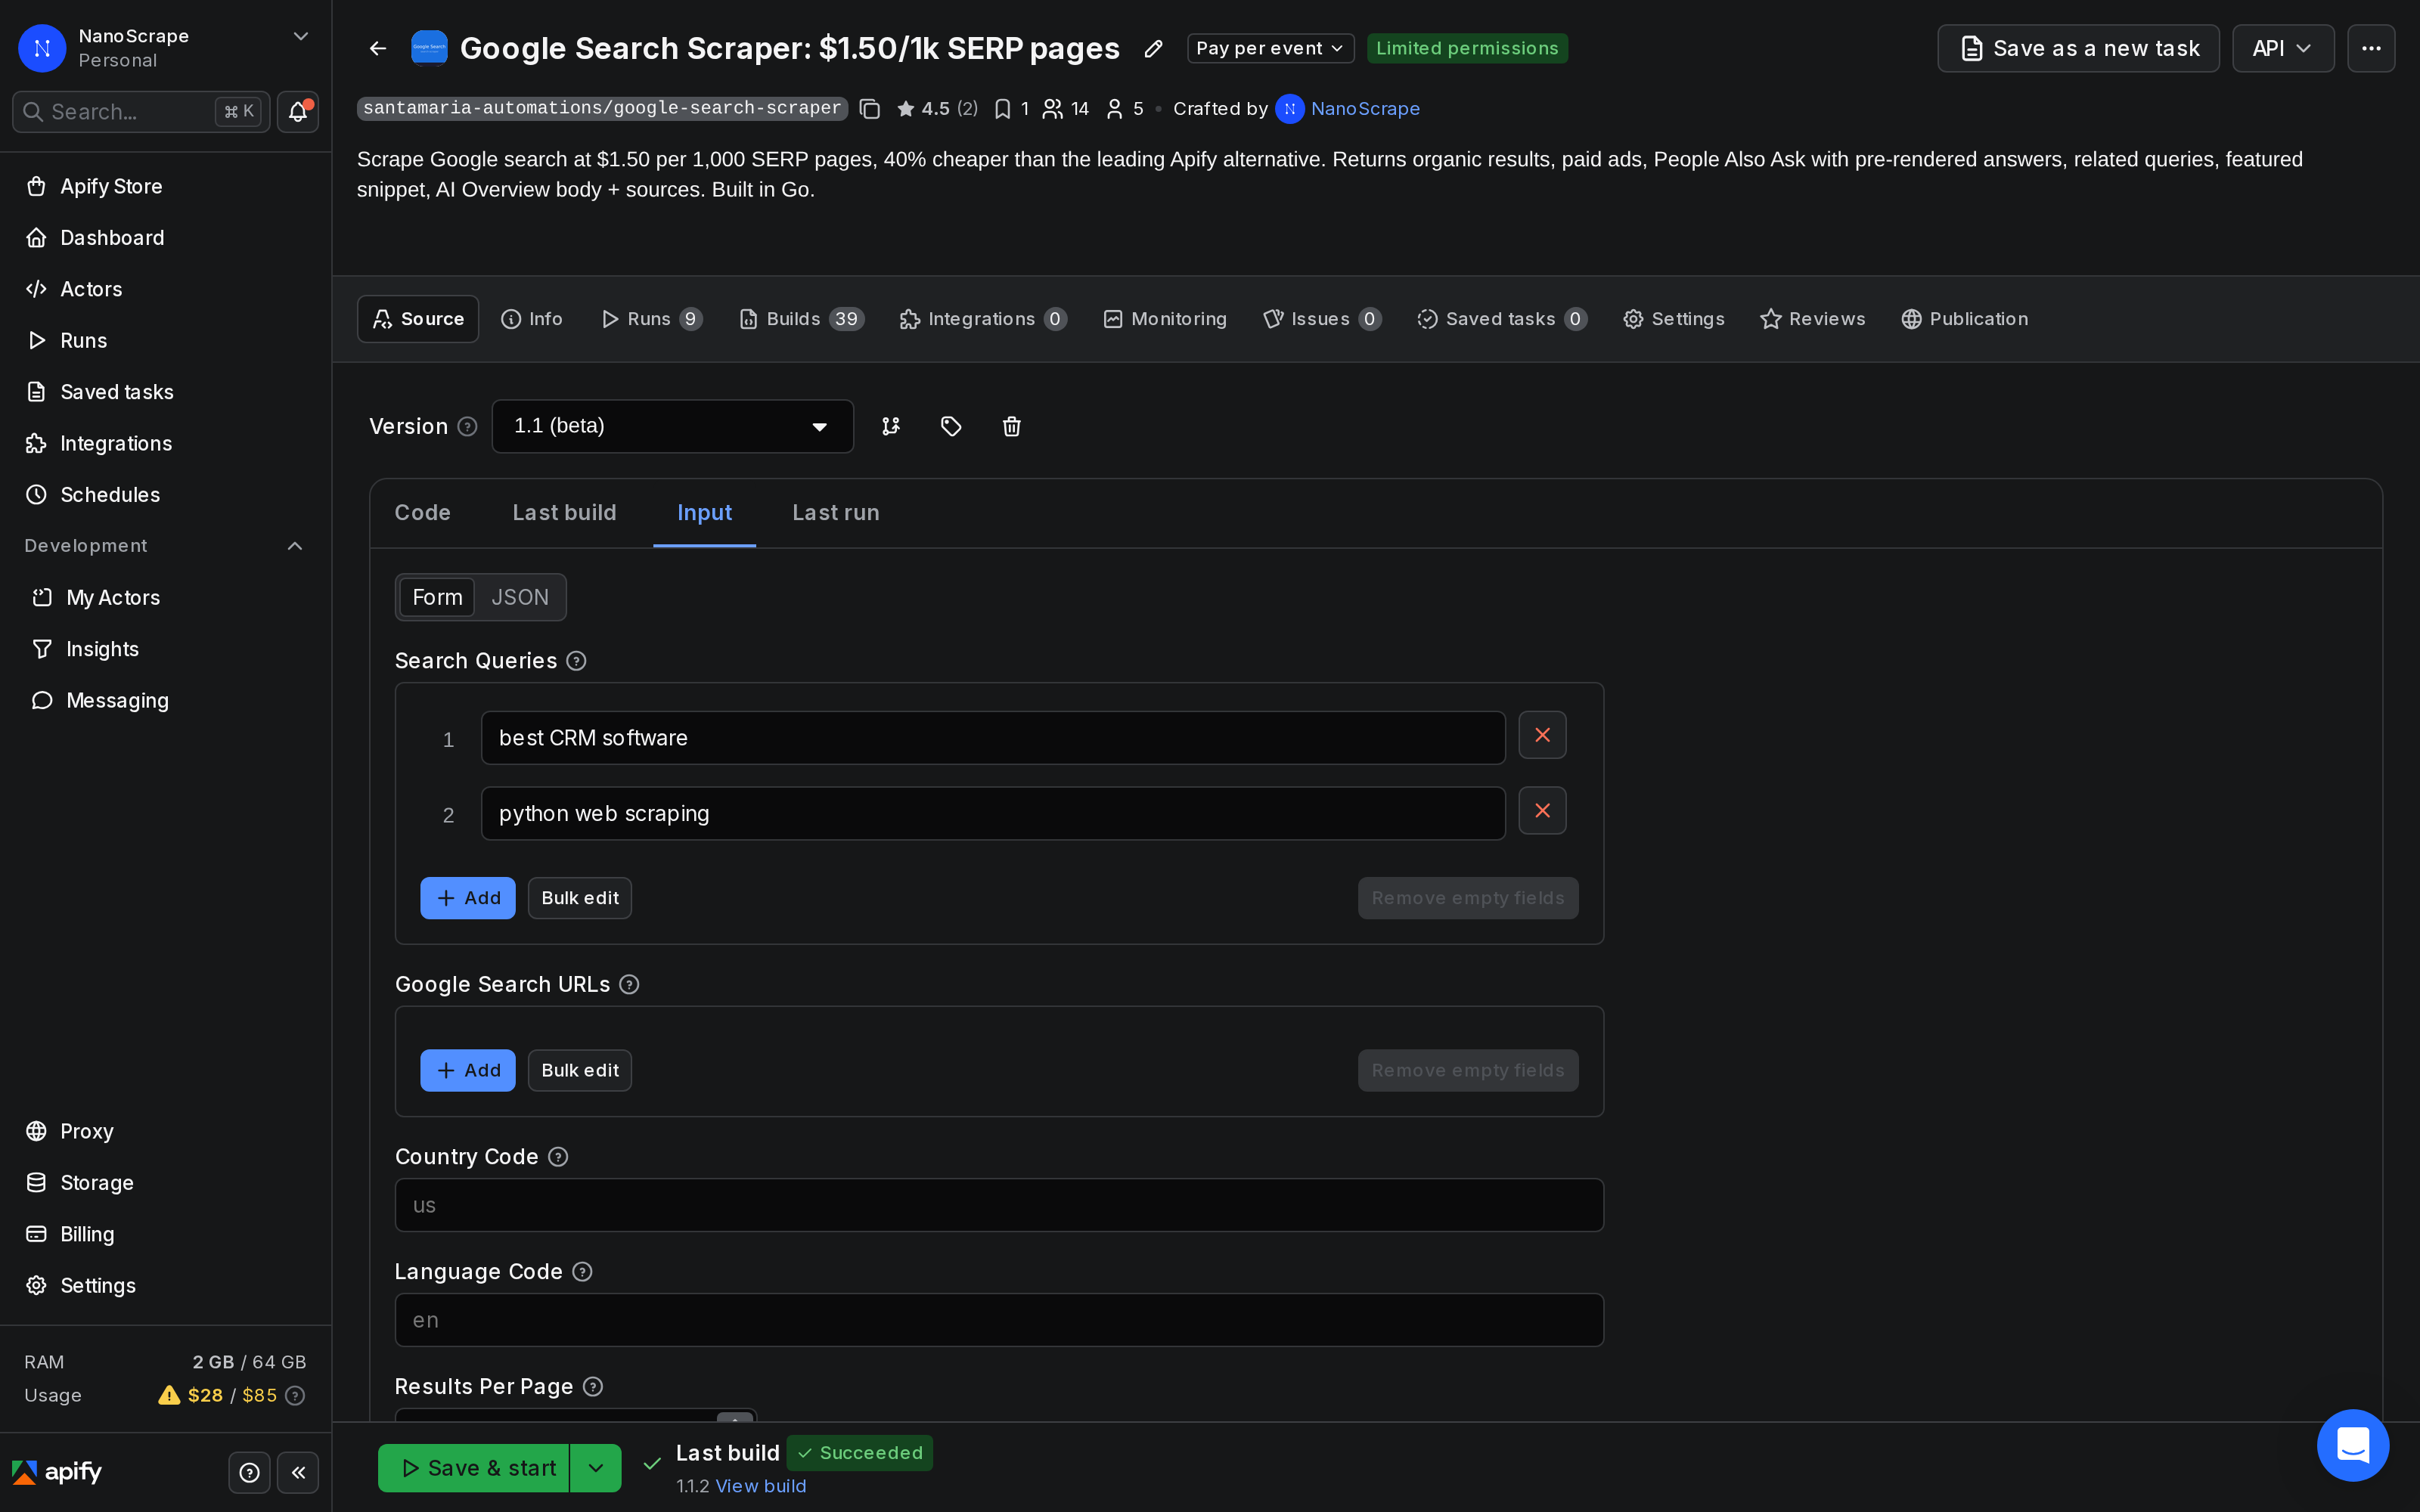Screen dimensions: 2420x1512
Task: Switch input view to JSON
Action: click(x=520, y=597)
